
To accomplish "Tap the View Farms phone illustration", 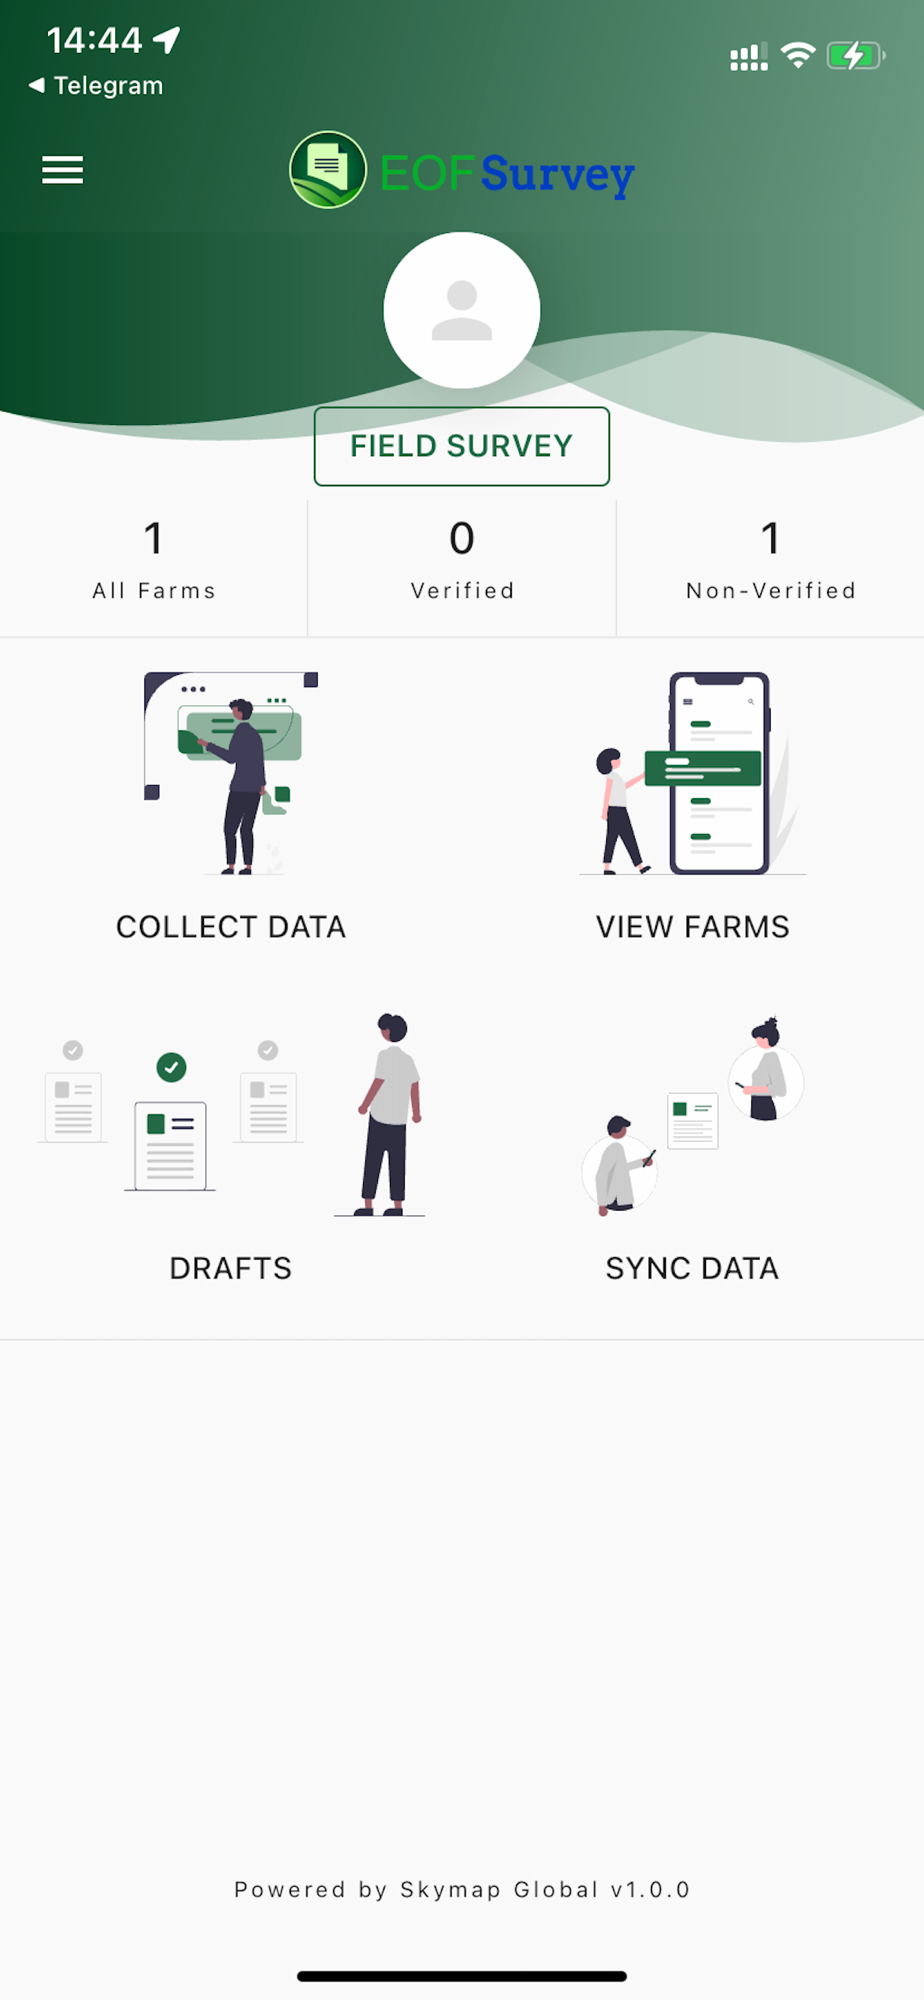I will 692,773.
